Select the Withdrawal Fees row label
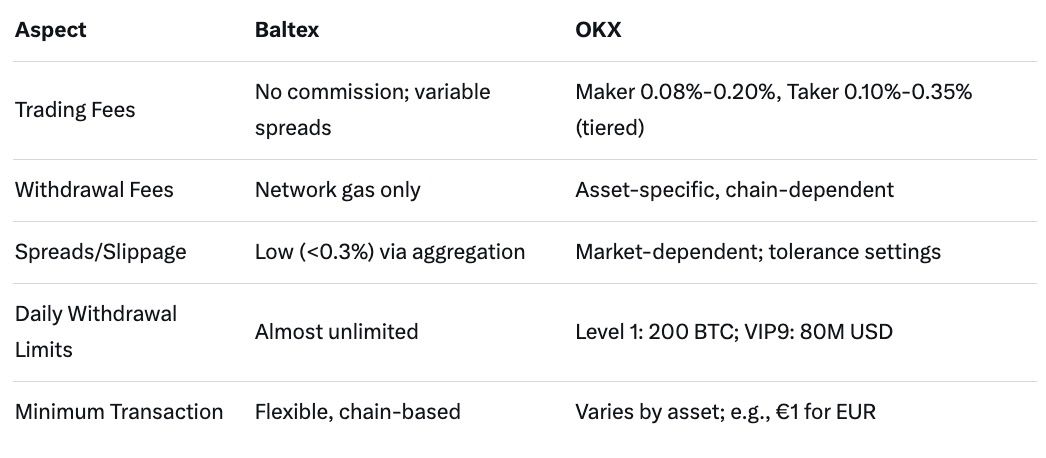 (x=94, y=190)
